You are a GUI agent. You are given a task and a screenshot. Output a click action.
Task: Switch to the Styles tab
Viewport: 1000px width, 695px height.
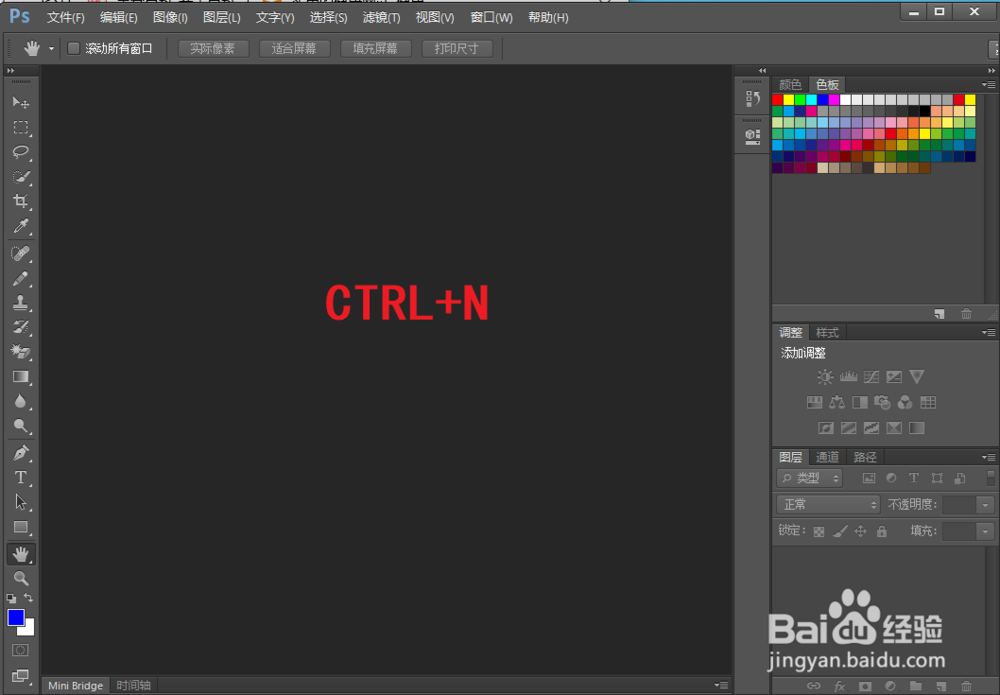(827, 332)
